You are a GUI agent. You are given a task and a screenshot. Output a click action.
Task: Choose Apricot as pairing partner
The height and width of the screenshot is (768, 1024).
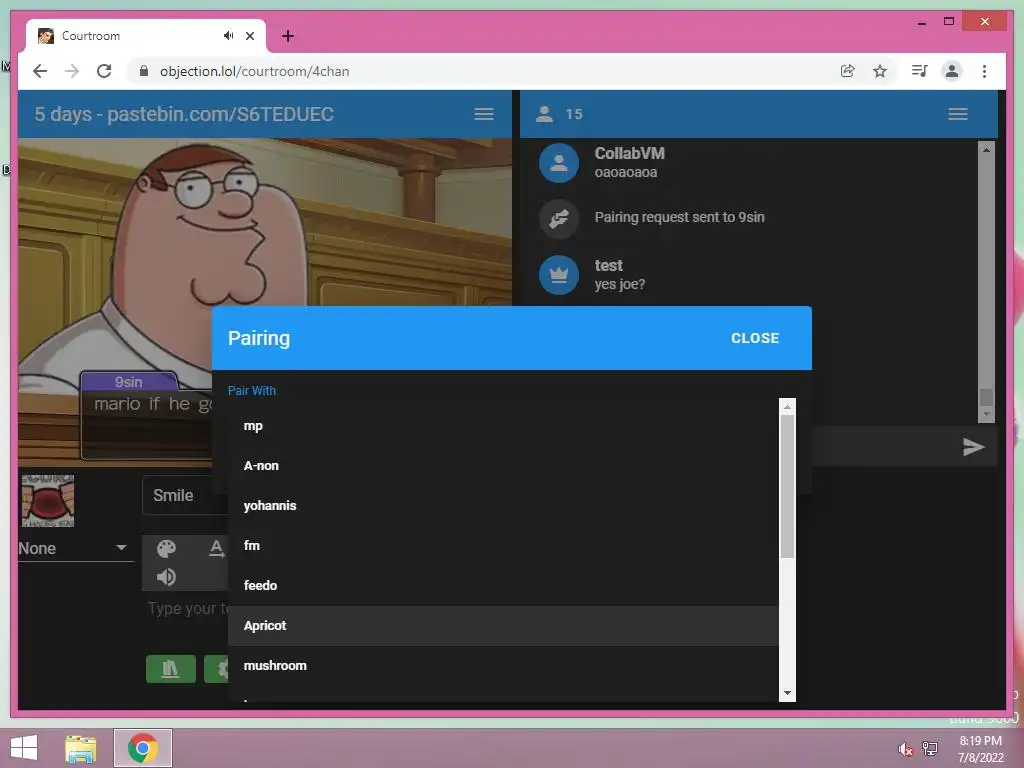503,626
